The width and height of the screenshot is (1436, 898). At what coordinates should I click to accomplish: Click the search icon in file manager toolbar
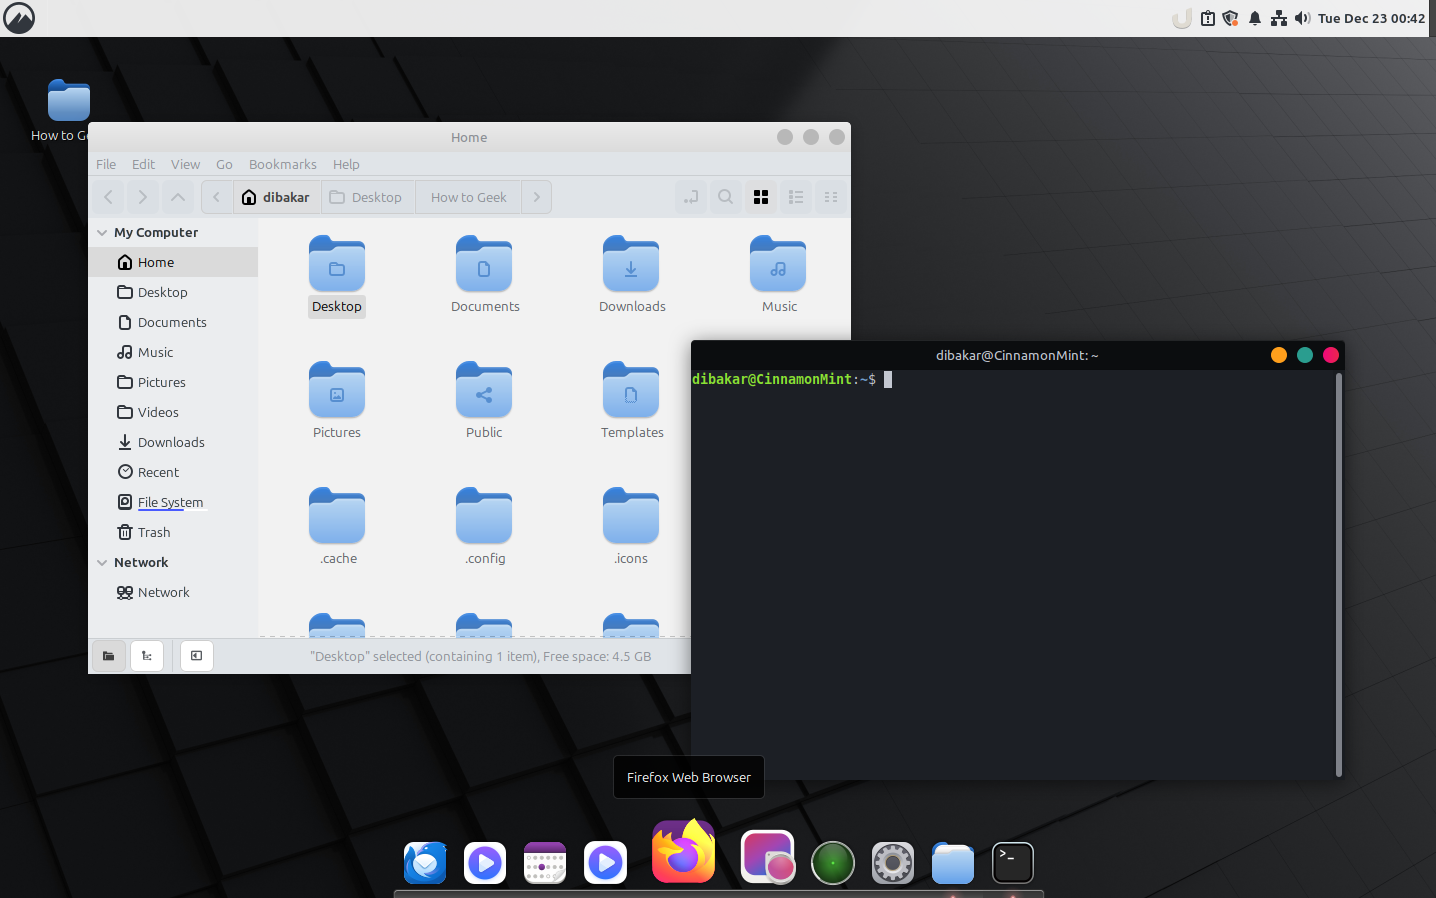[x=726, y=197]
